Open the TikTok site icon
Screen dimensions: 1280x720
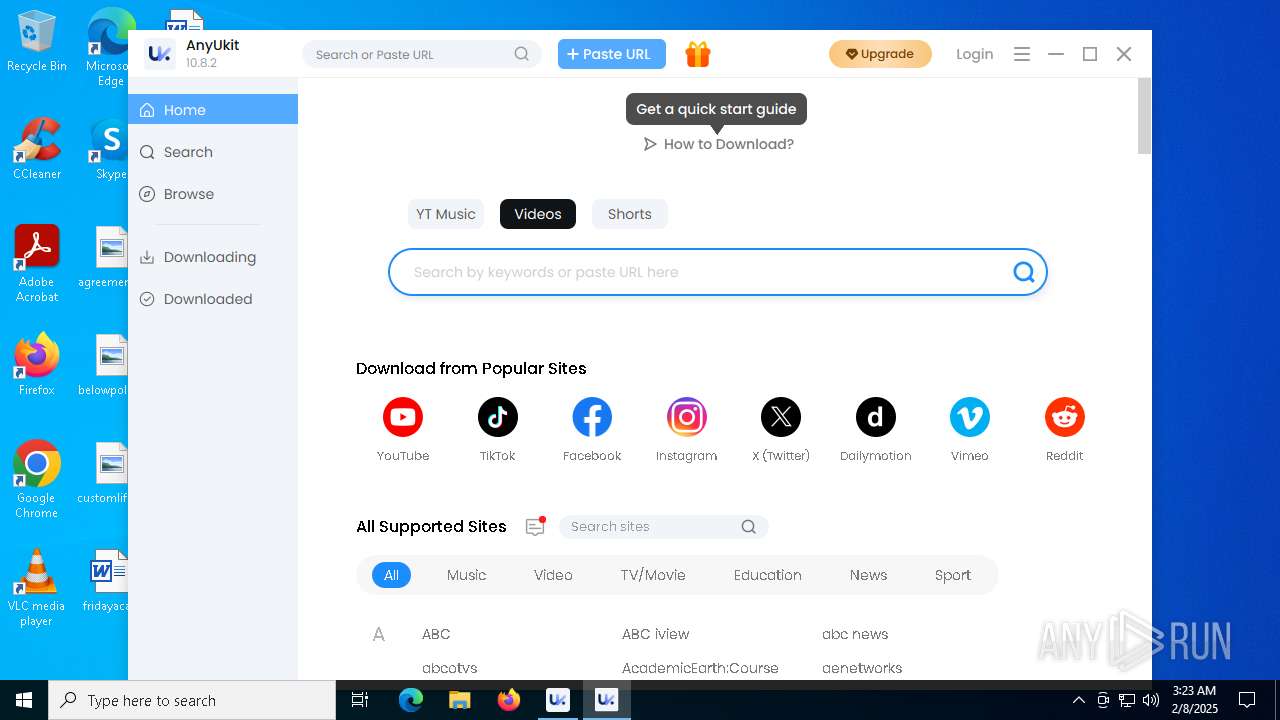click(497, 417)
